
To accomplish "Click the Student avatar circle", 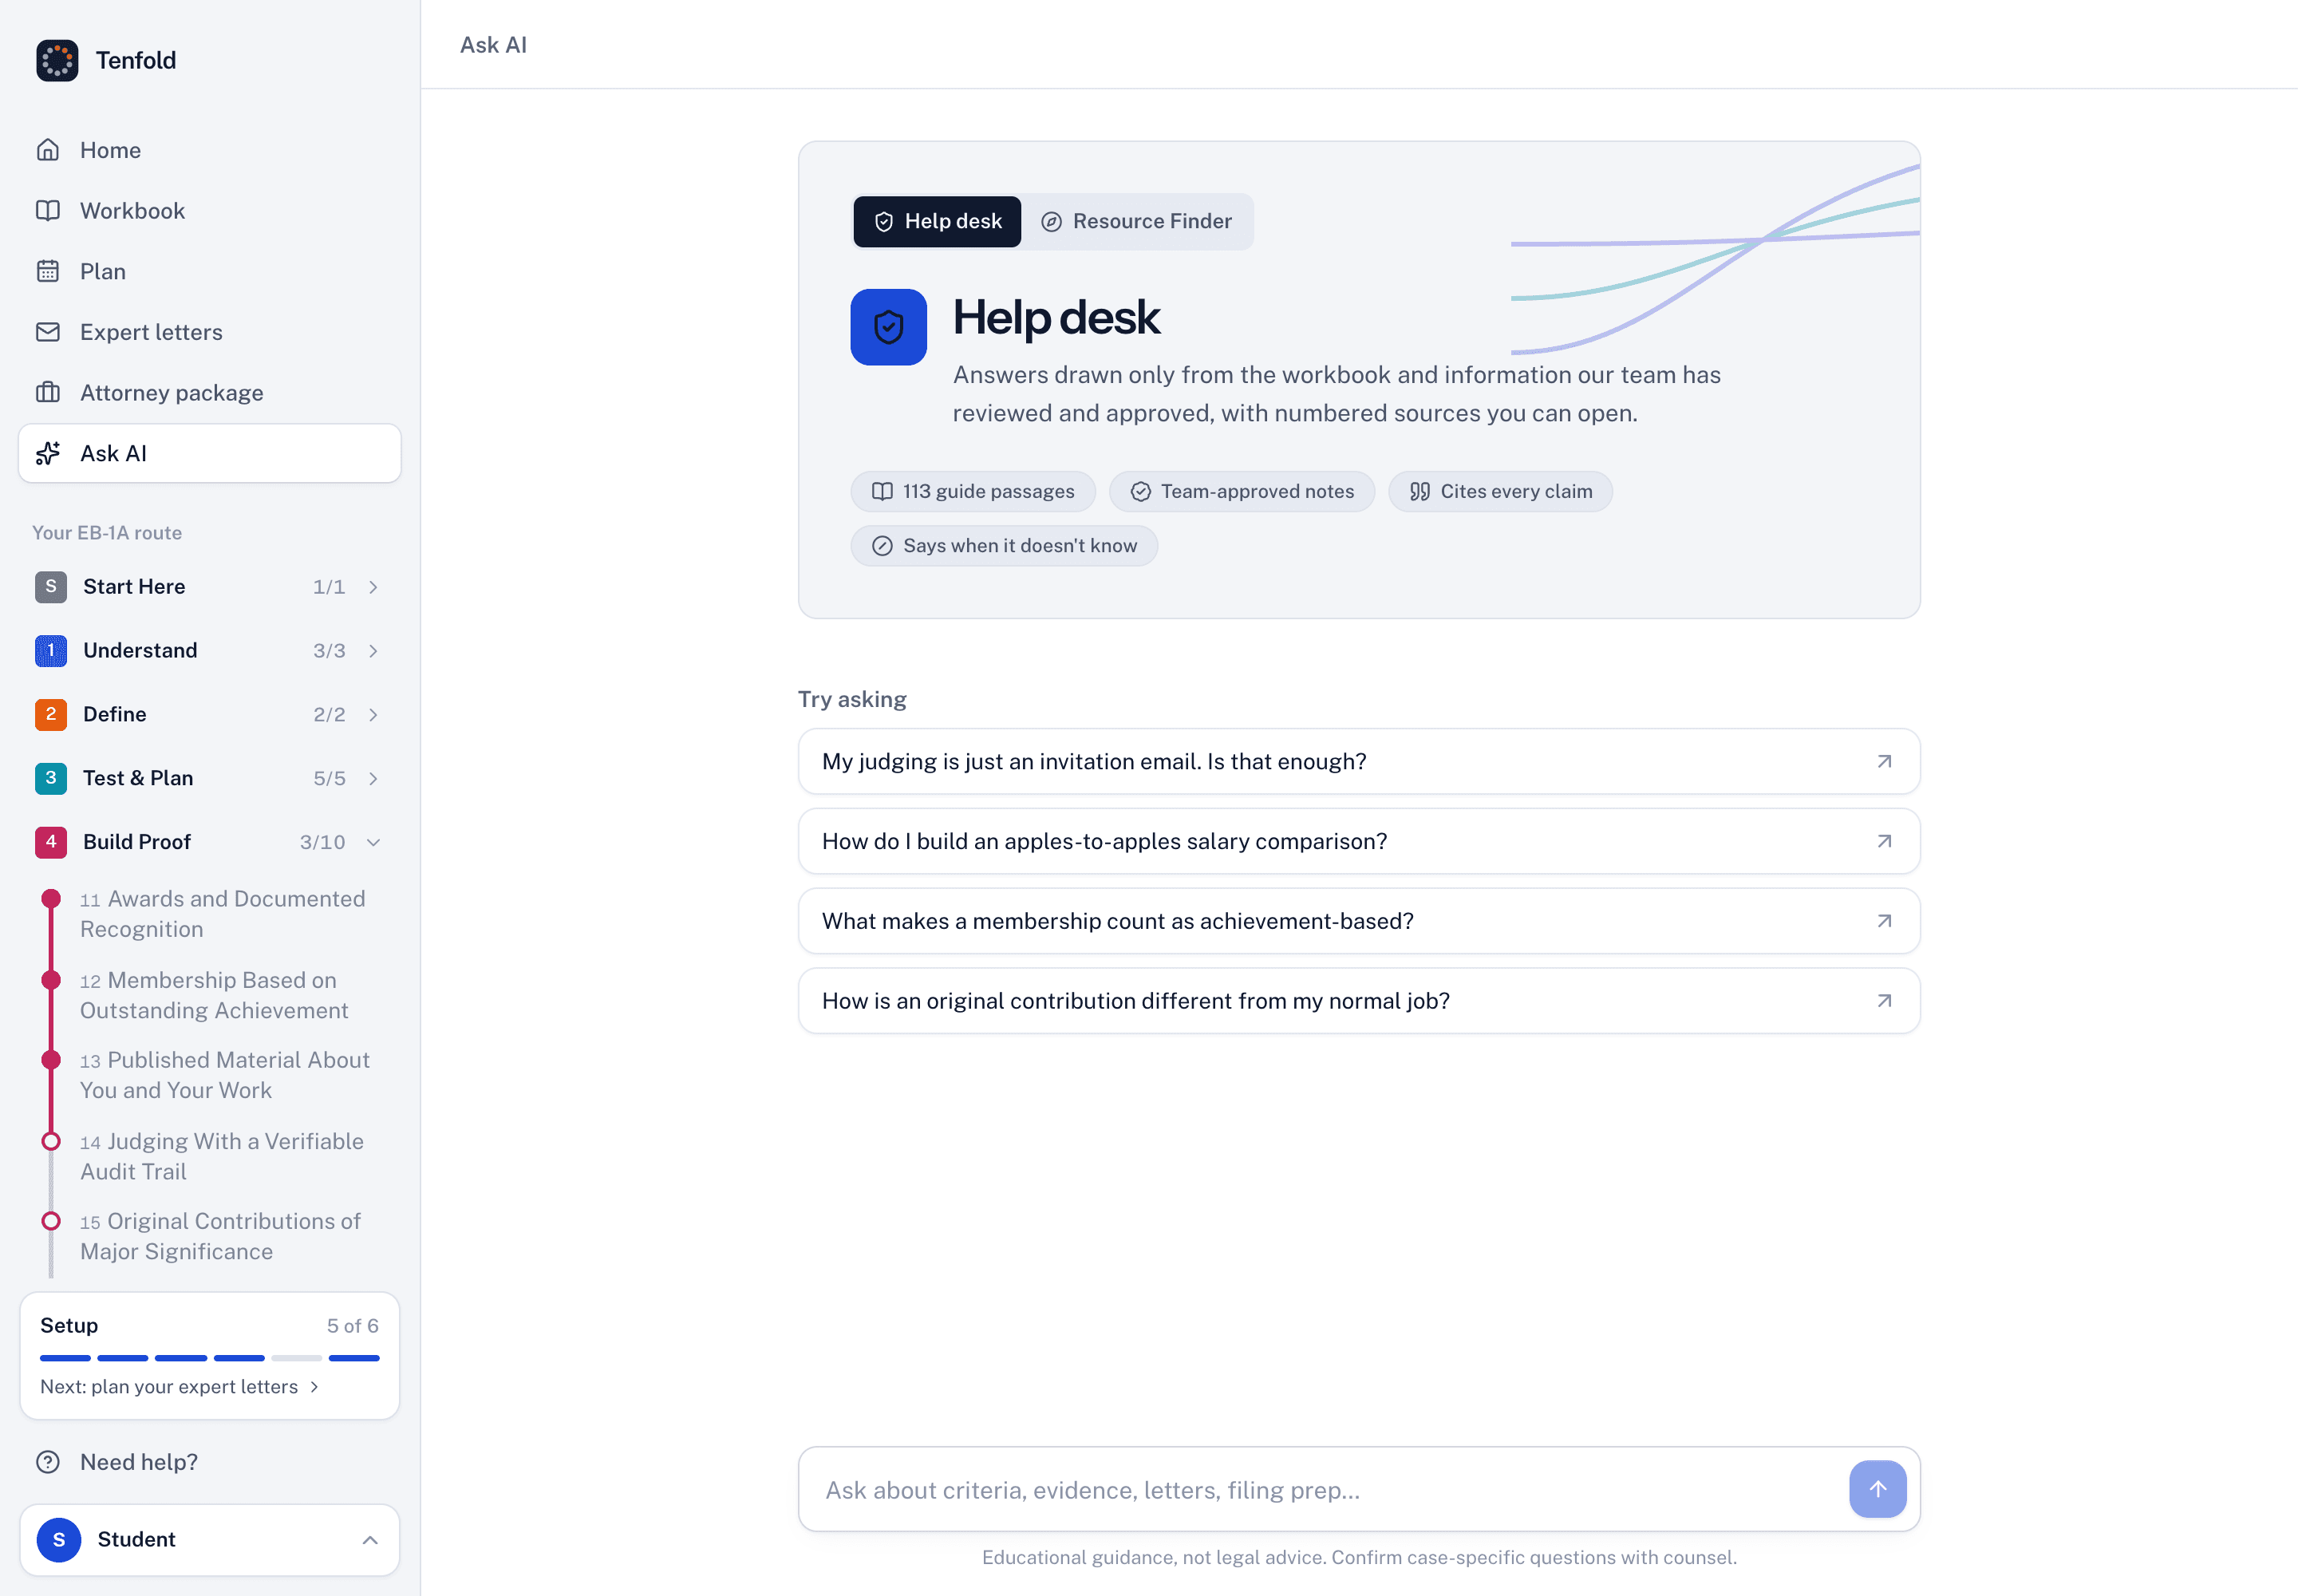I will 59,1540.
